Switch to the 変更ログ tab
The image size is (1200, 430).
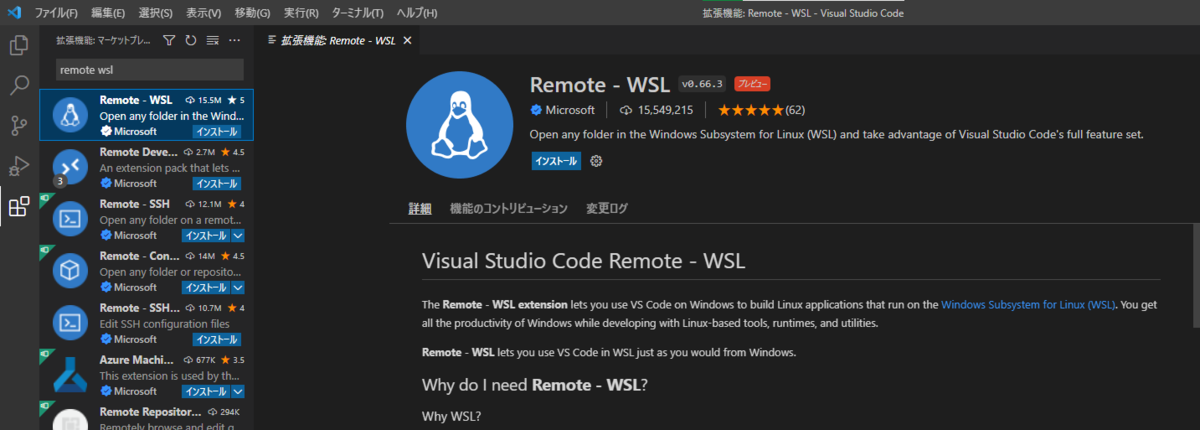[607, 209]
